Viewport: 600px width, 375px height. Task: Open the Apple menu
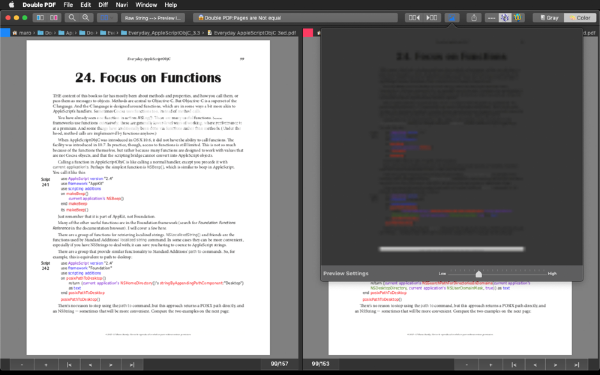click(11, 5)
